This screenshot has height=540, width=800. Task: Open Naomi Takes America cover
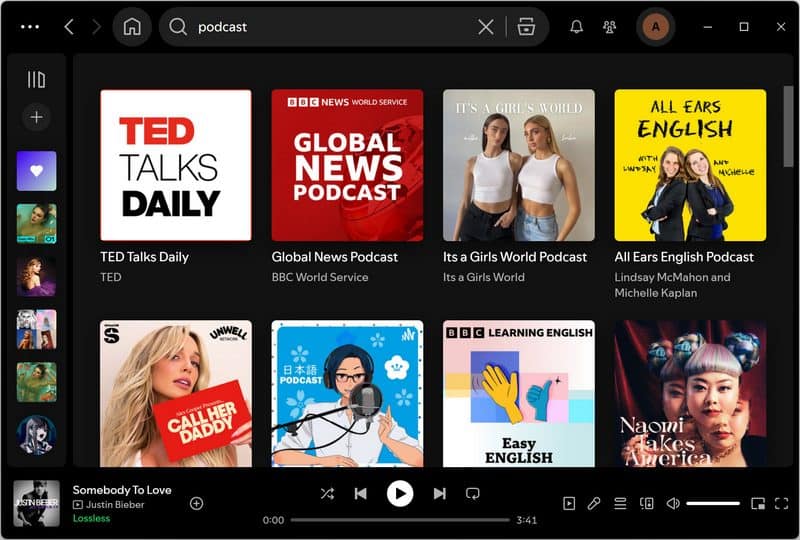coord(690,394)
